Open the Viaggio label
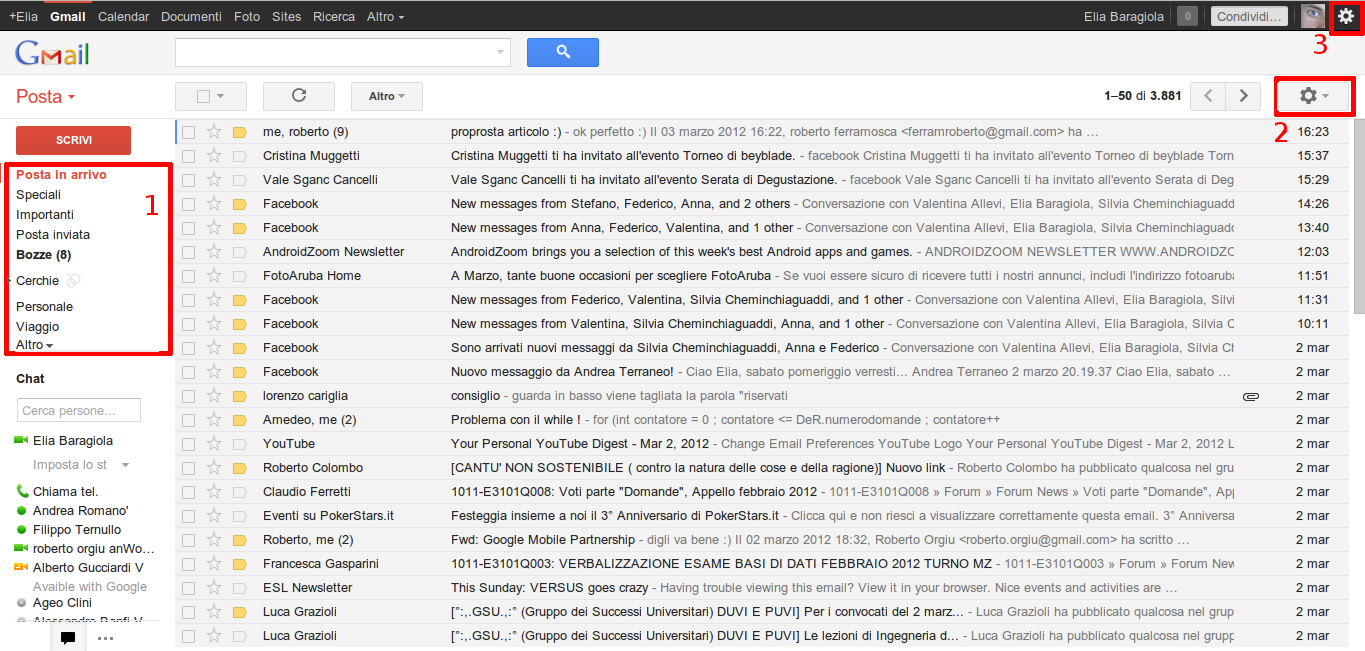The image size is (1365, 651). (37, 327)
